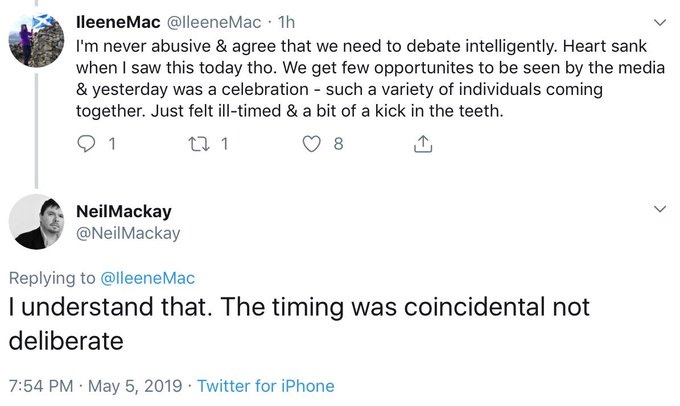Open the @IleeneMac mention in Replying to

tap(147, 278)
